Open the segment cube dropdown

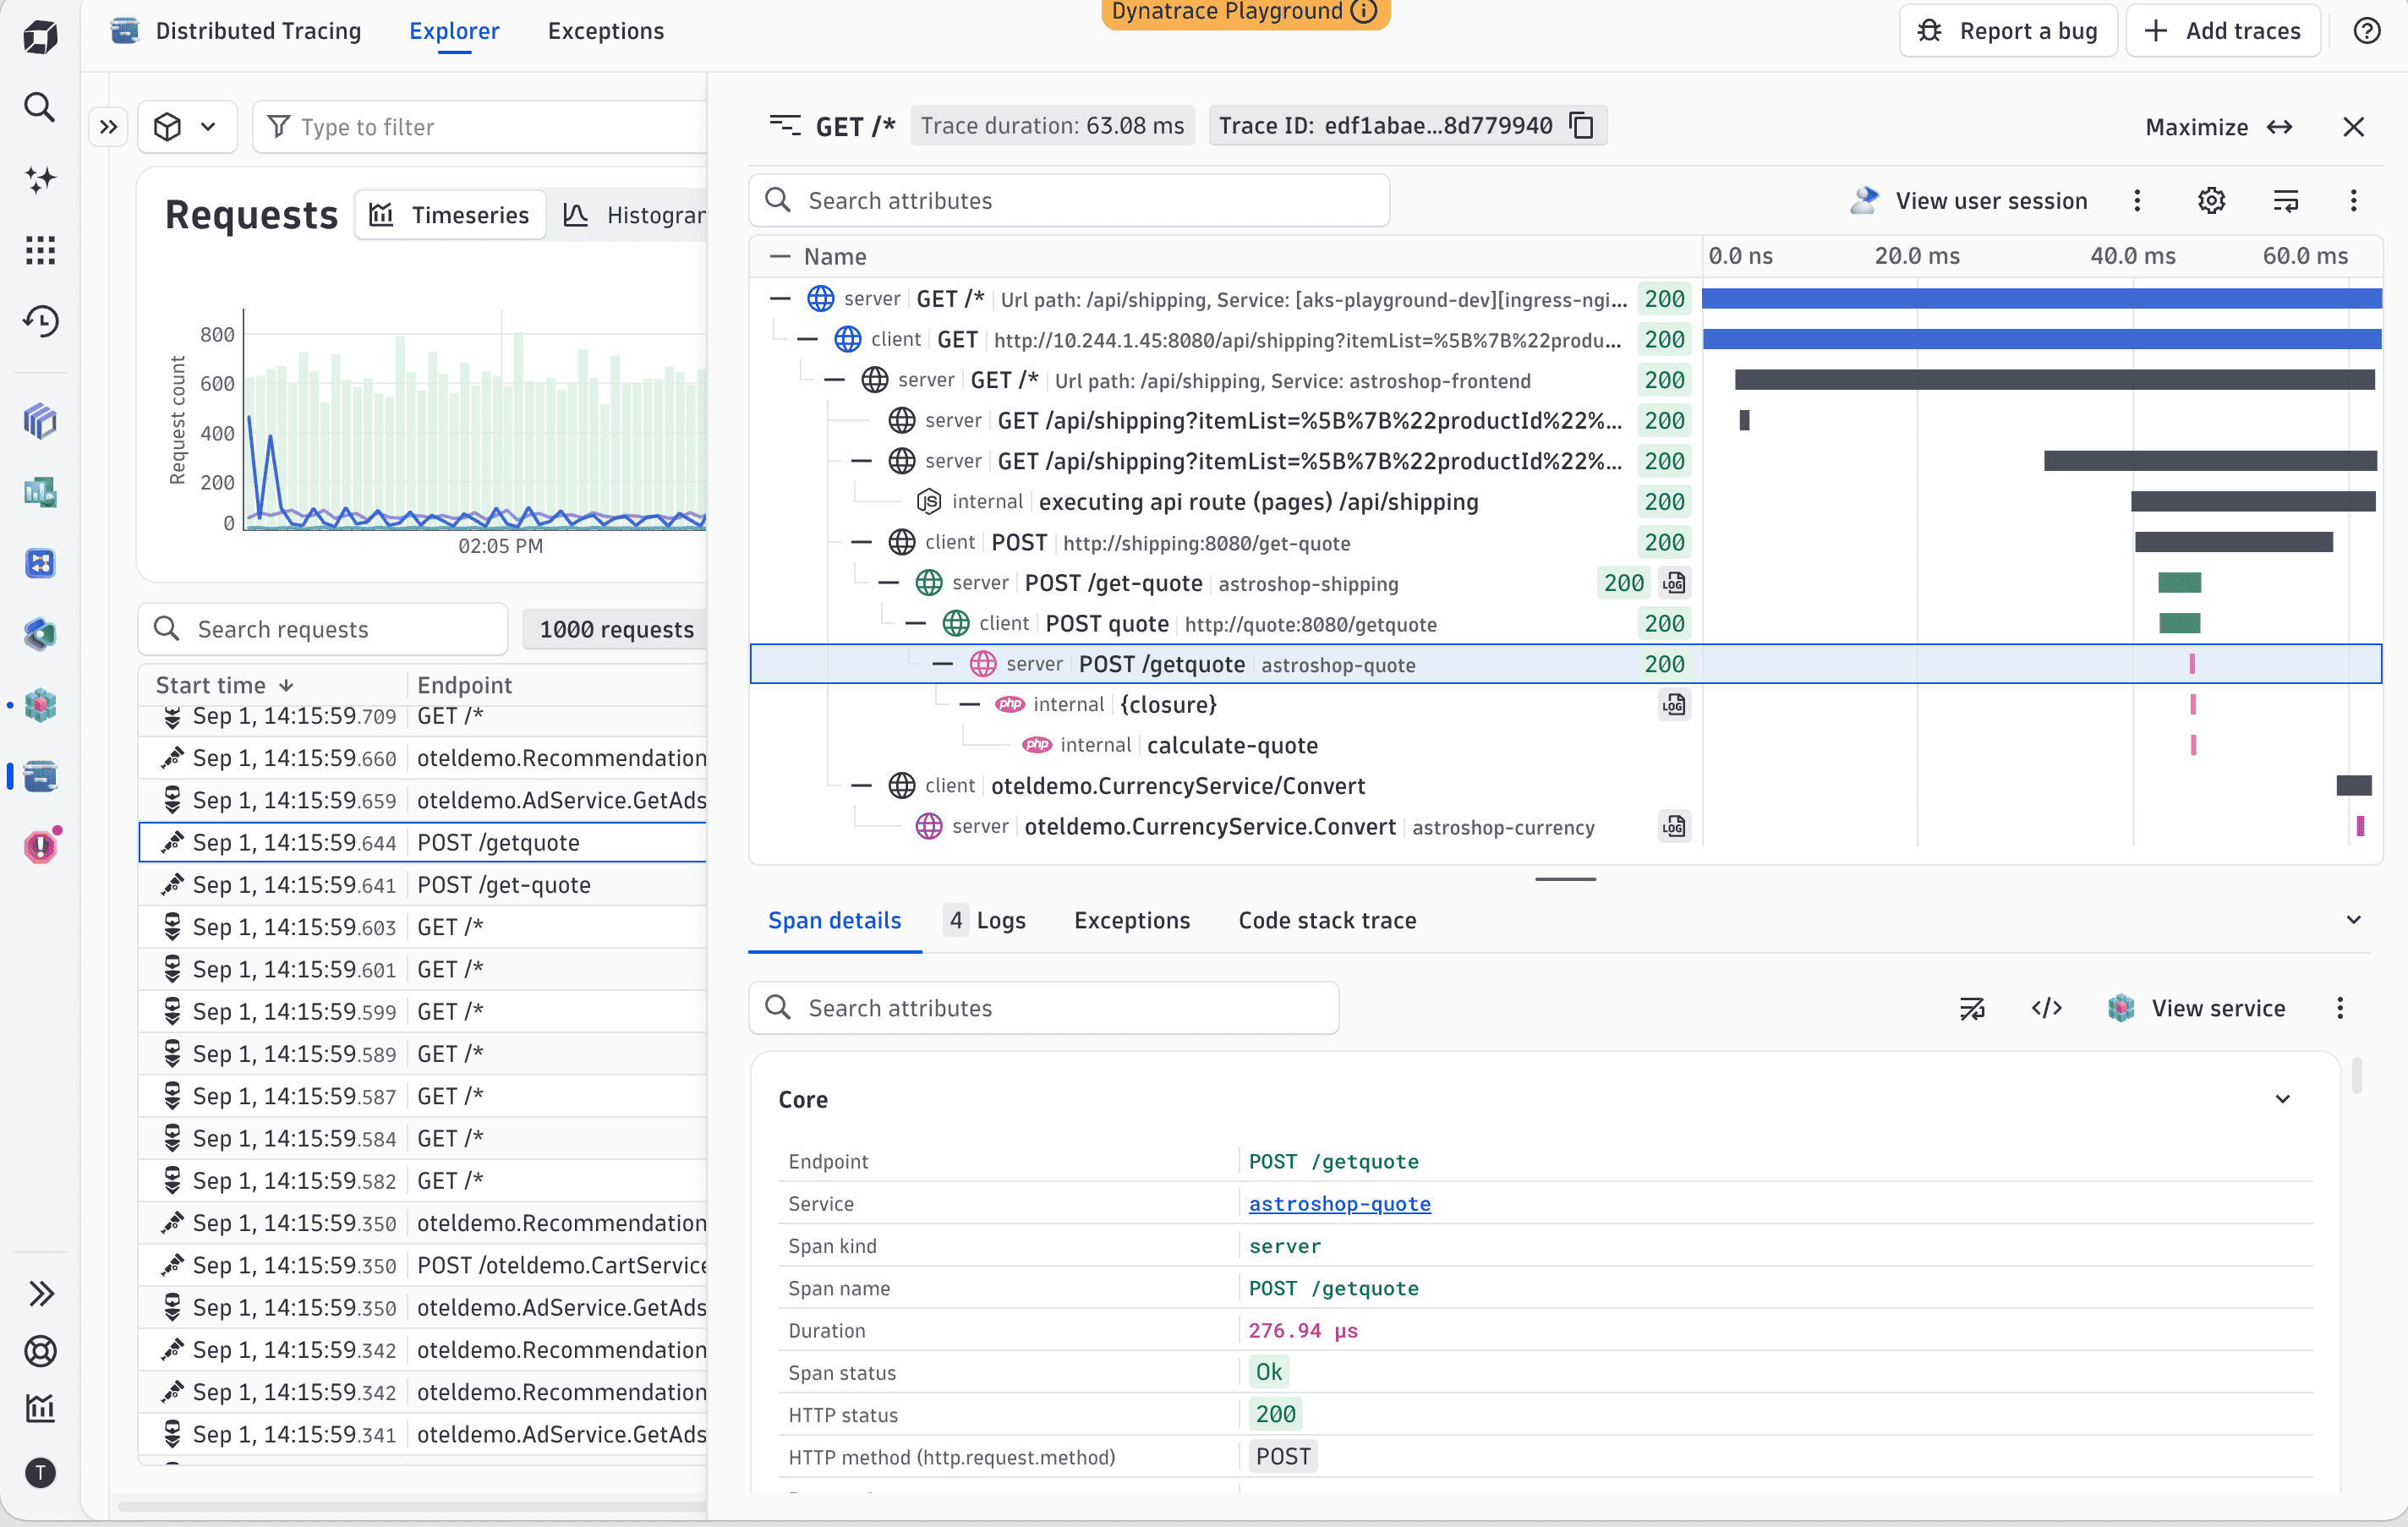(187, 127)
